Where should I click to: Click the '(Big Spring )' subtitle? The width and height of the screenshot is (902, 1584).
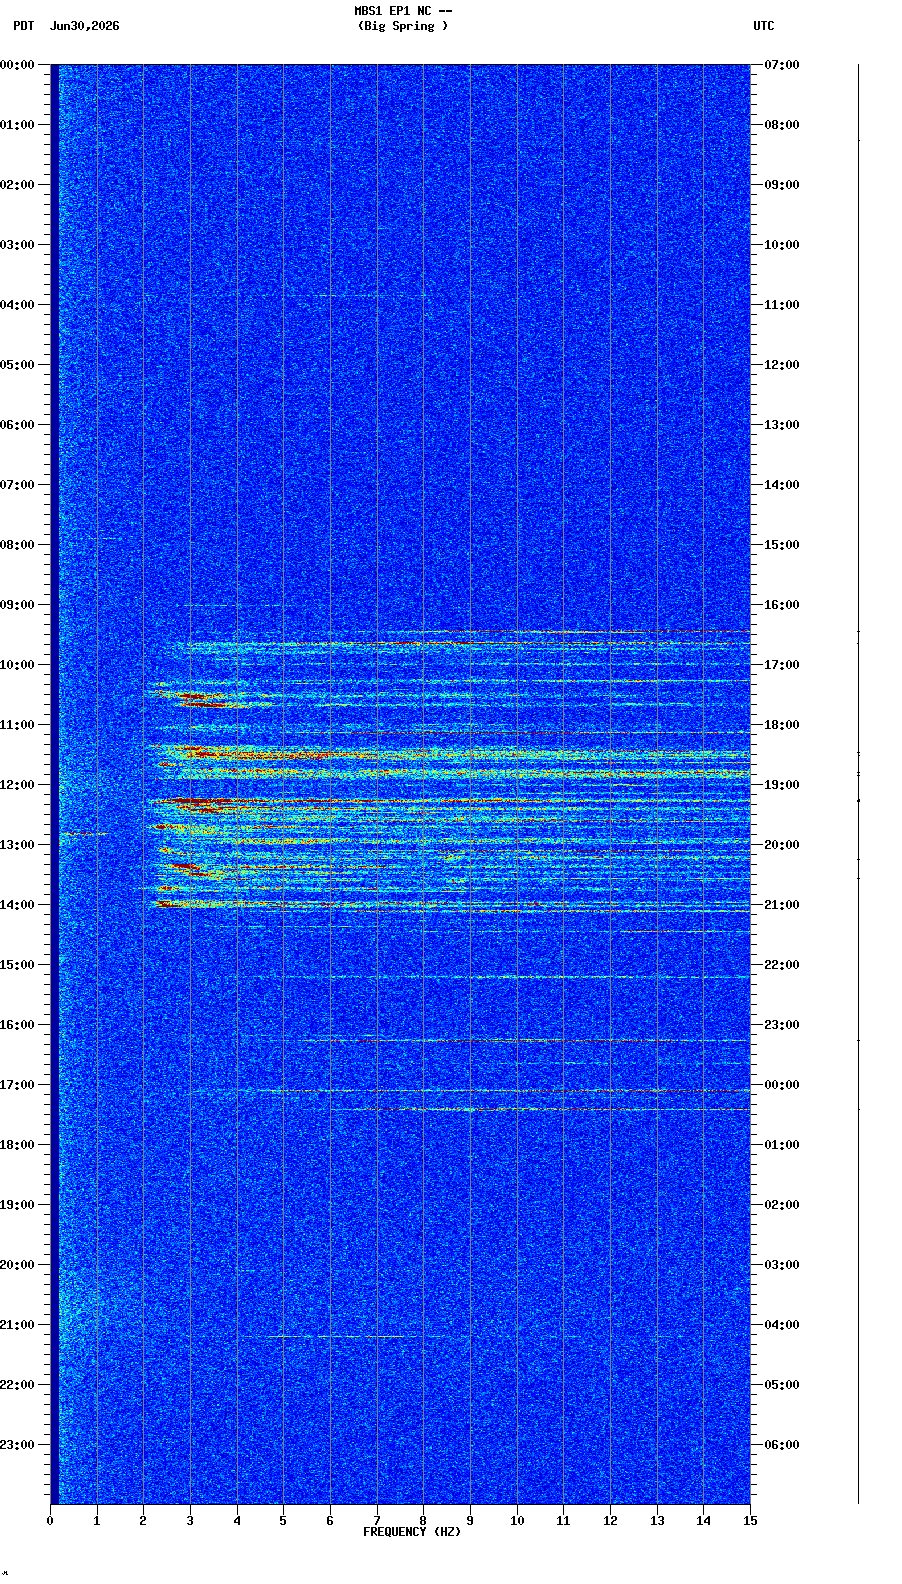coord(403,26)
